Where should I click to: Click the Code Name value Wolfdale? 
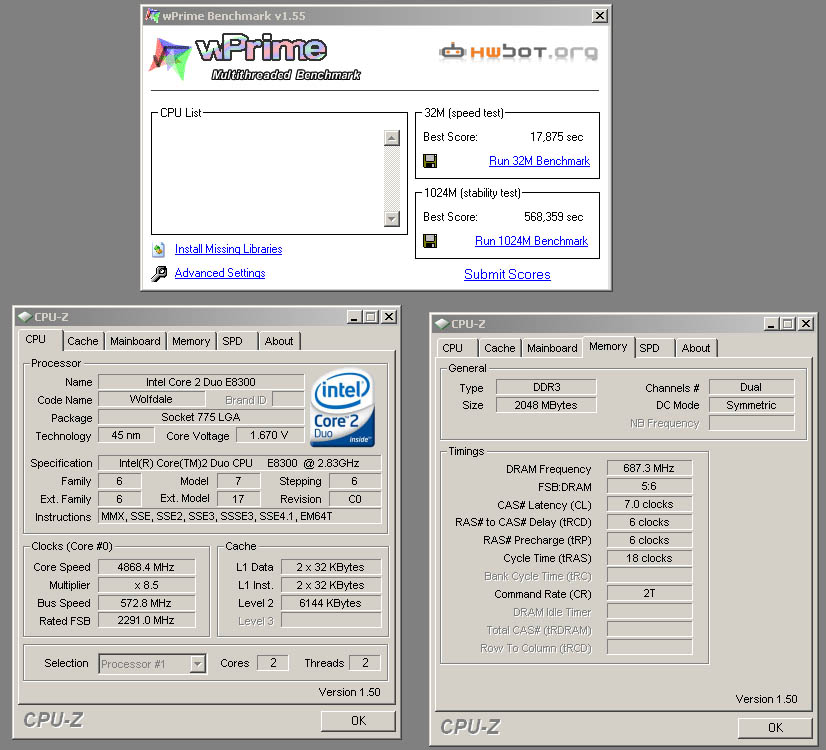(x=151, y=400)
